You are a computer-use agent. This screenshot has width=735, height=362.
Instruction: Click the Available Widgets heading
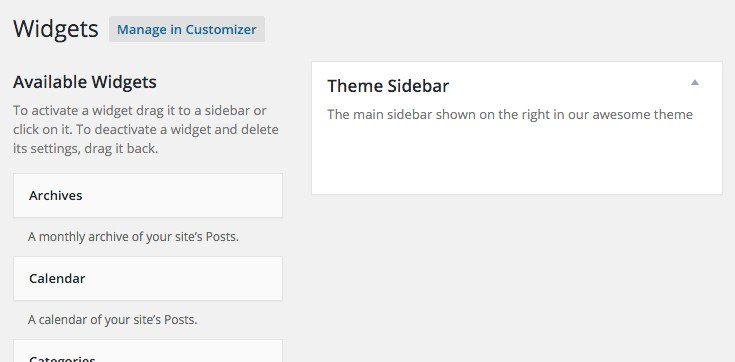tap(85, 82)
